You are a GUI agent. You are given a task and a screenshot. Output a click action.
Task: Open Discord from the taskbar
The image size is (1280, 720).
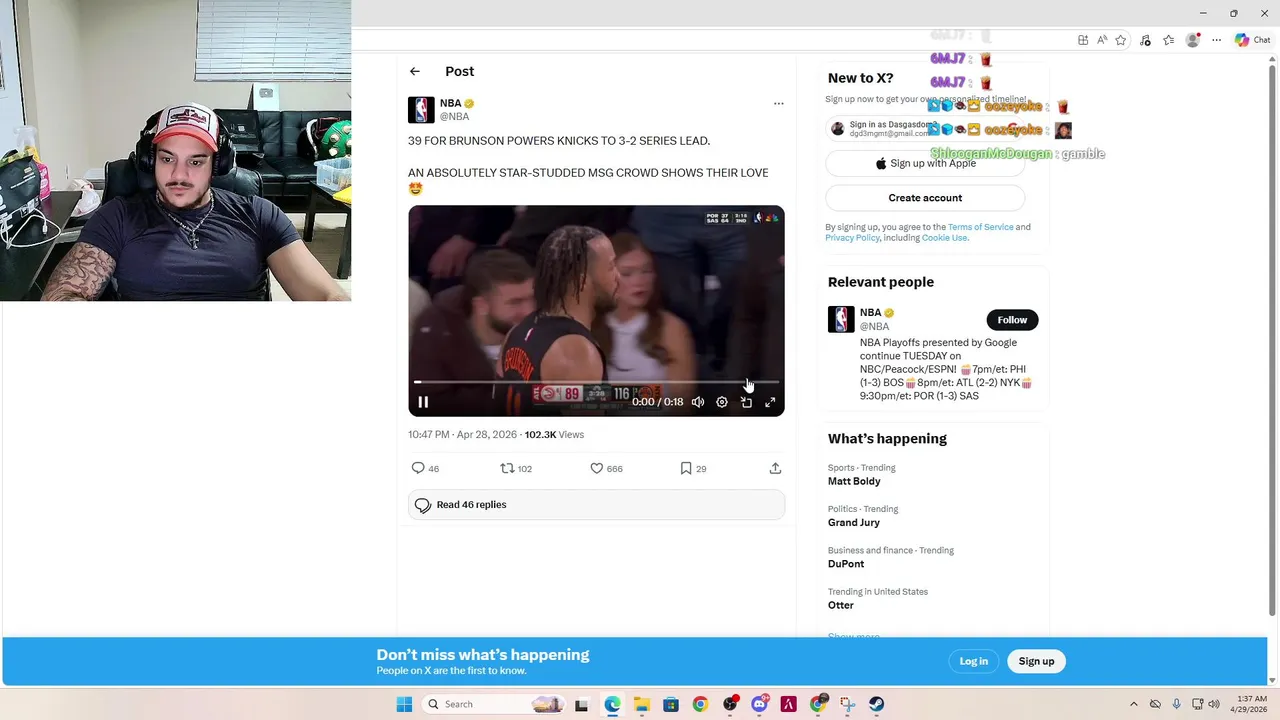(x=759, y=704)
